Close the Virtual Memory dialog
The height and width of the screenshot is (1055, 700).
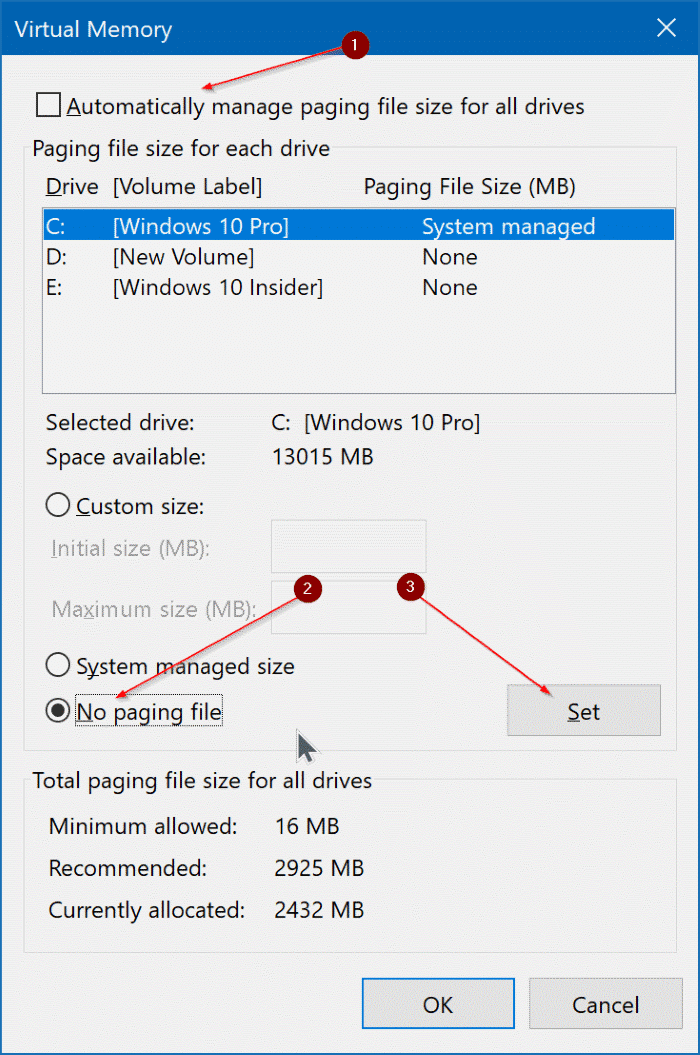coord(666,28)
